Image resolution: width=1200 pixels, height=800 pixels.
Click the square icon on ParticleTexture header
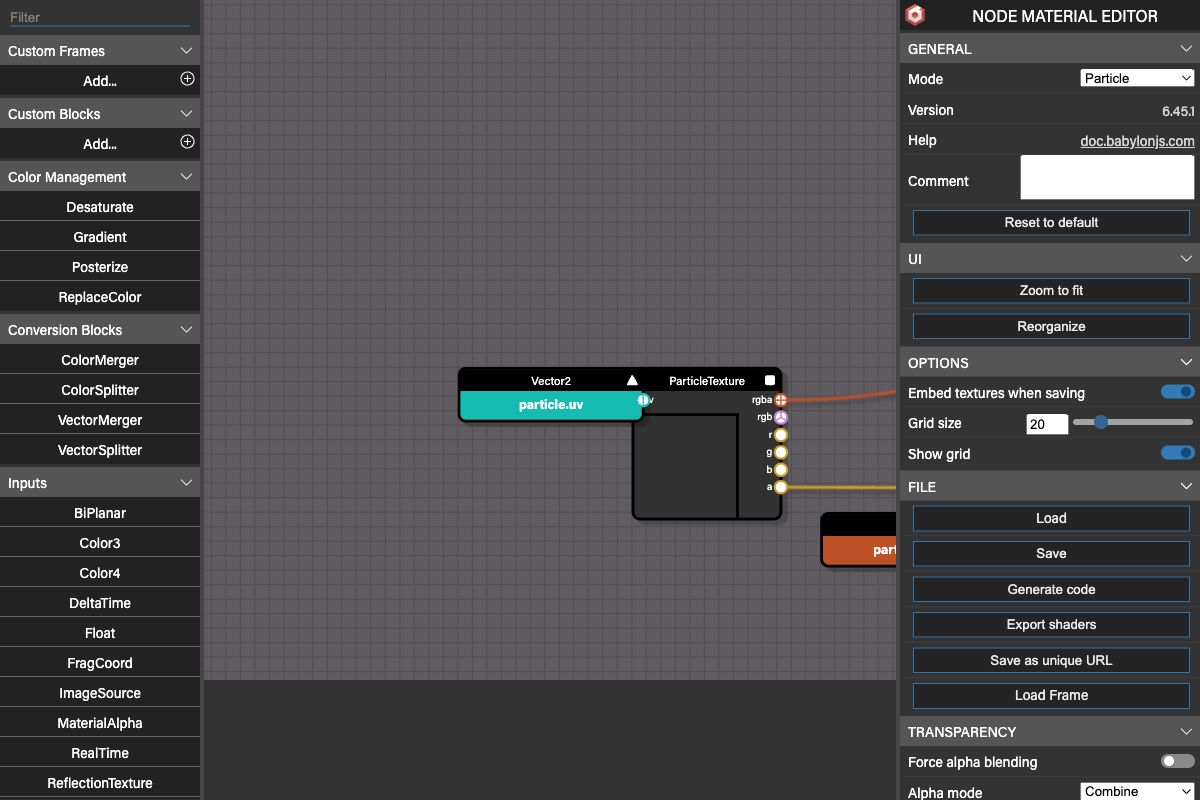pyautogui.click(x=769, y=381)
